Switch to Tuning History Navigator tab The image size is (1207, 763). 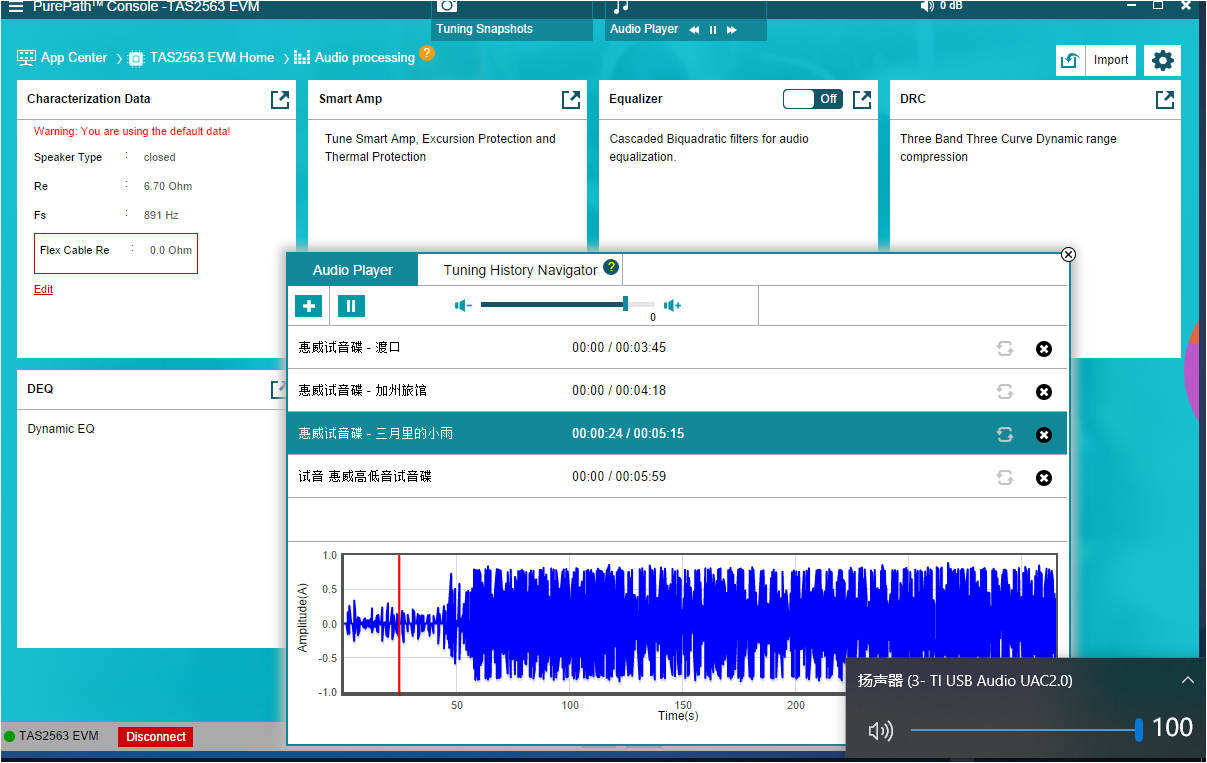[520, 270]
